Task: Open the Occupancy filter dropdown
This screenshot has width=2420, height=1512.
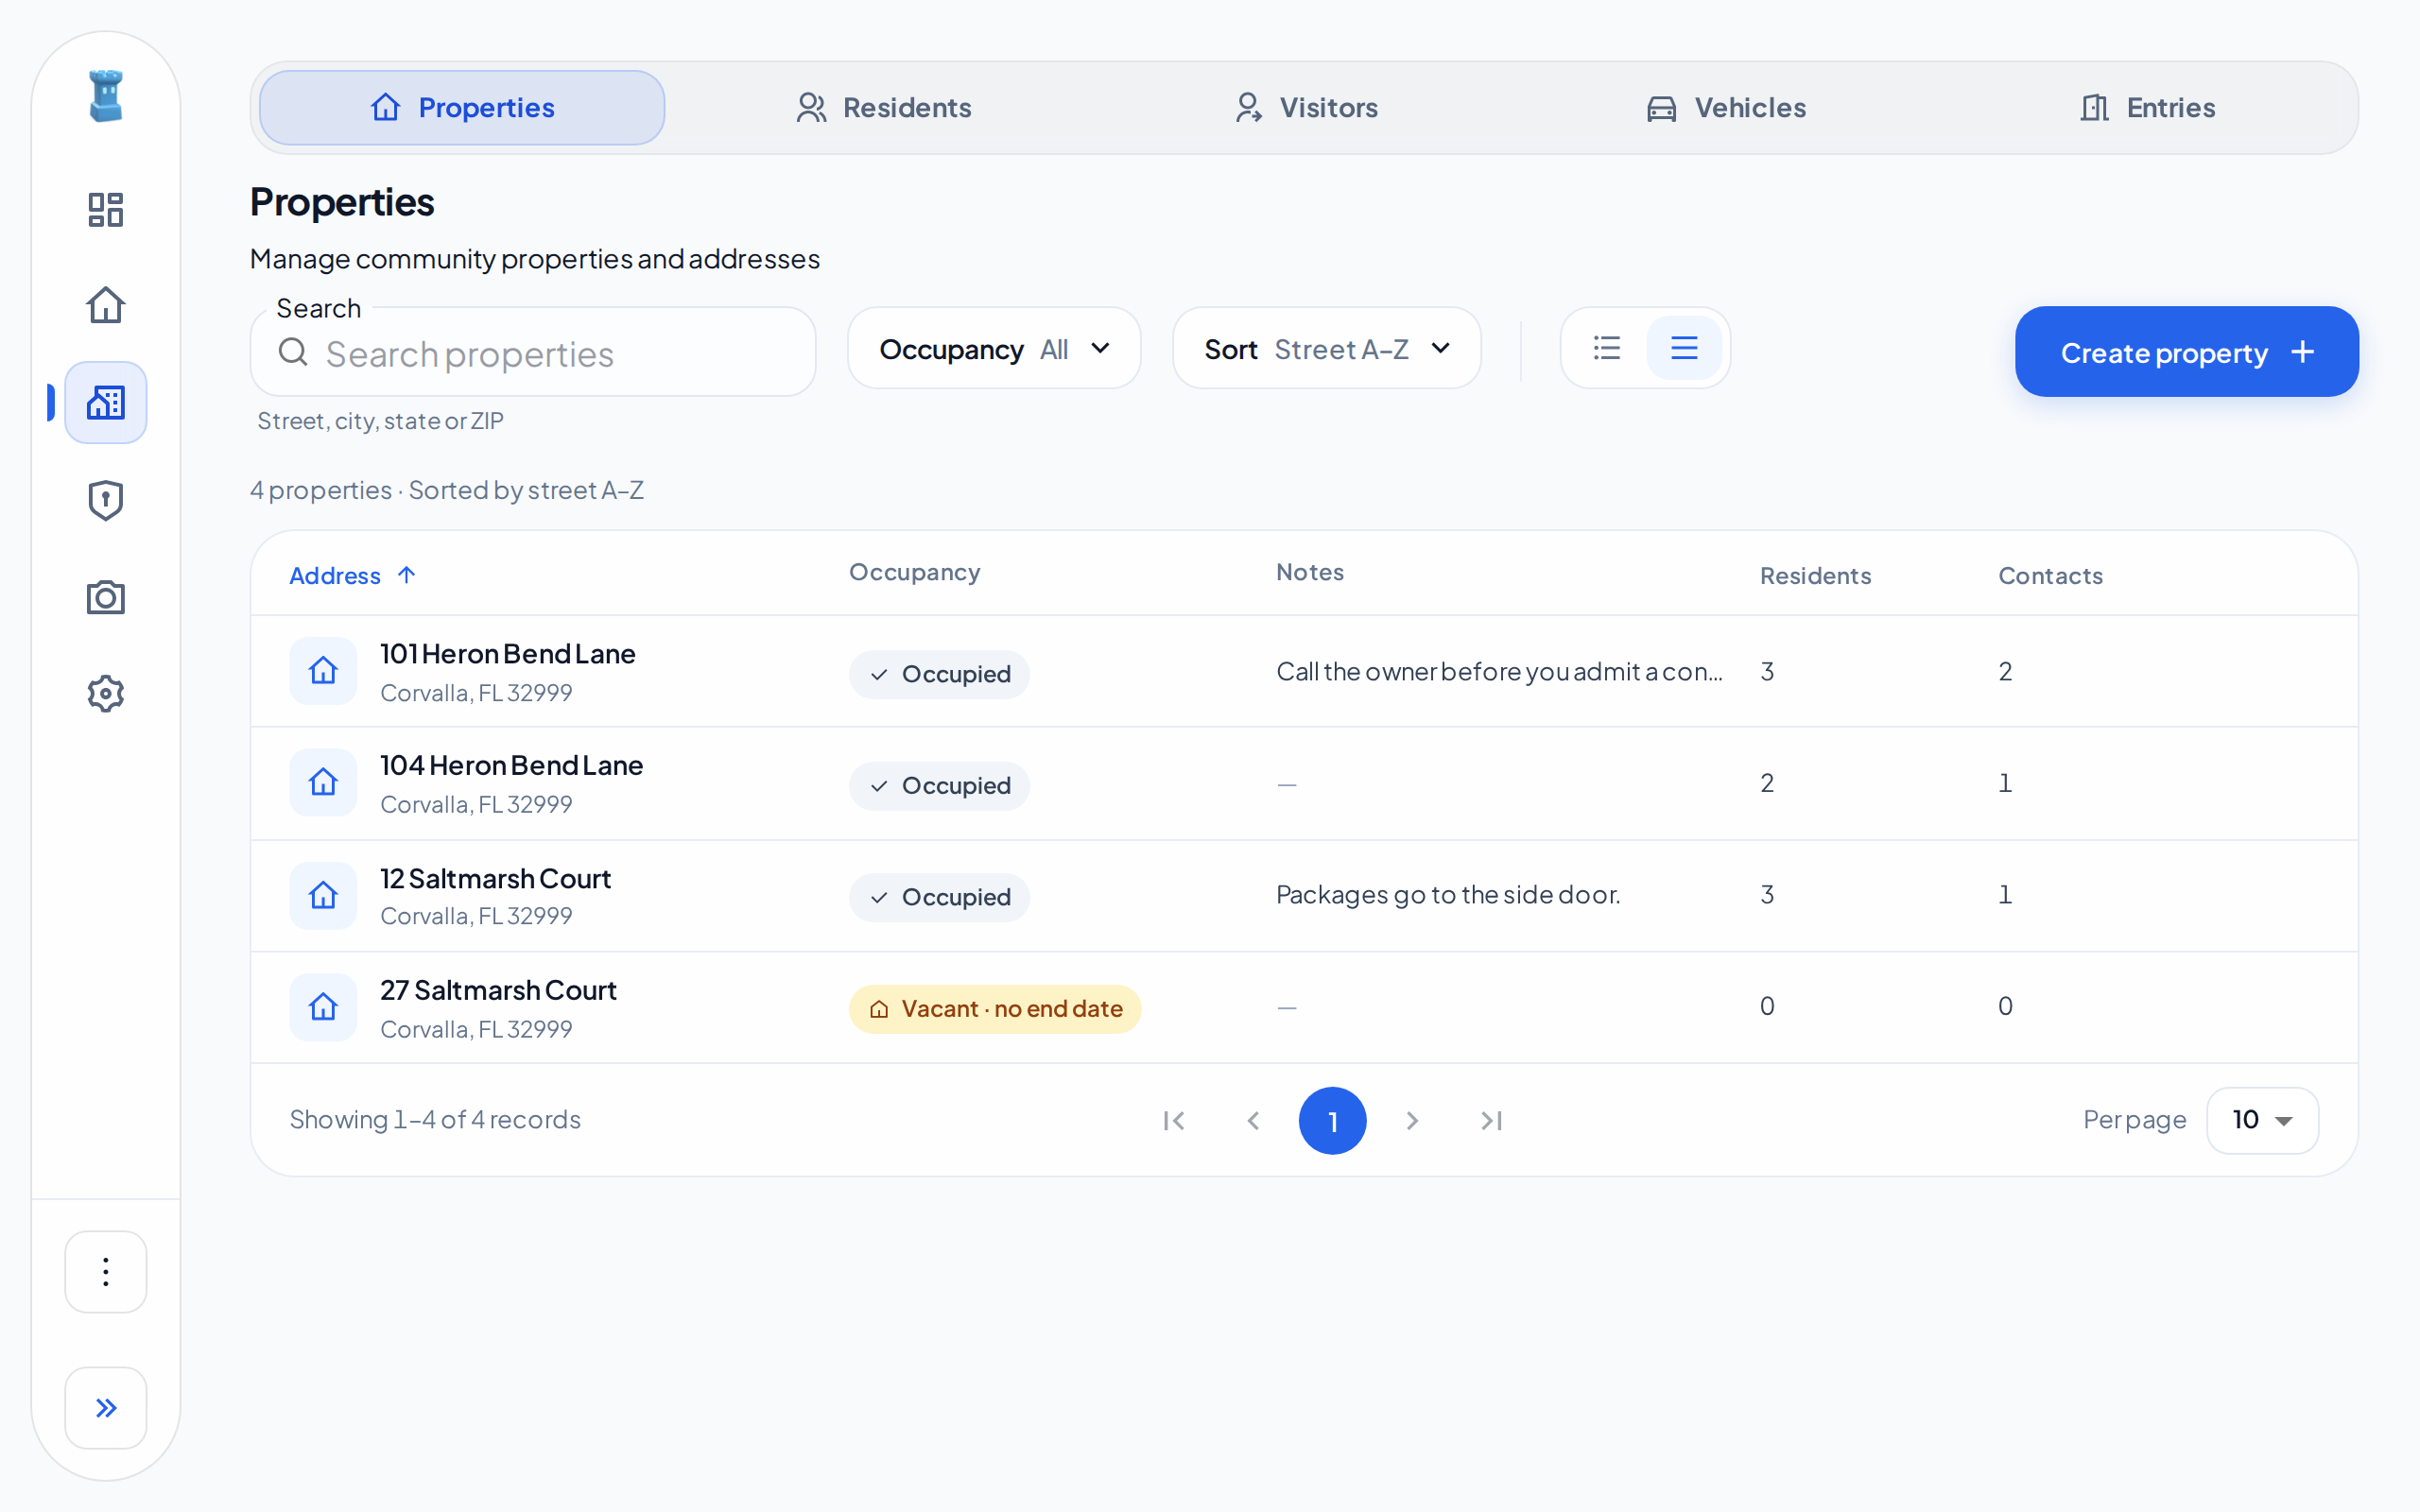Action: tap(994, 349)
